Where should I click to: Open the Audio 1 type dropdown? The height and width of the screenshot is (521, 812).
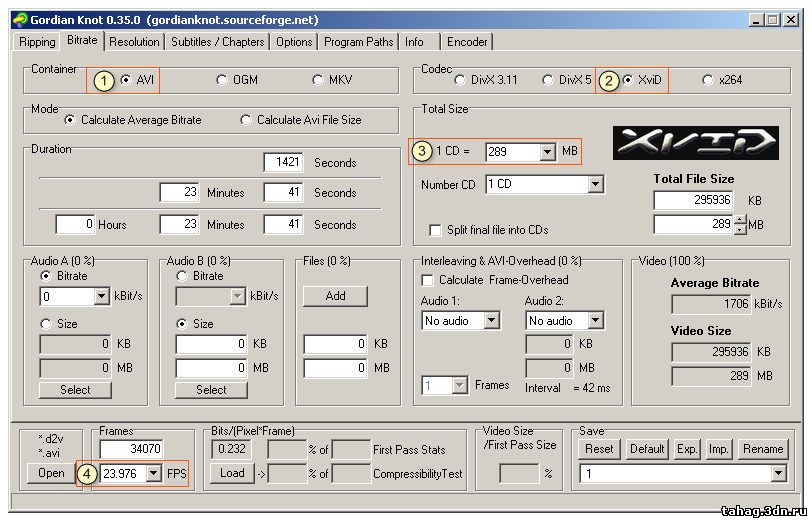tap(491, 321)
